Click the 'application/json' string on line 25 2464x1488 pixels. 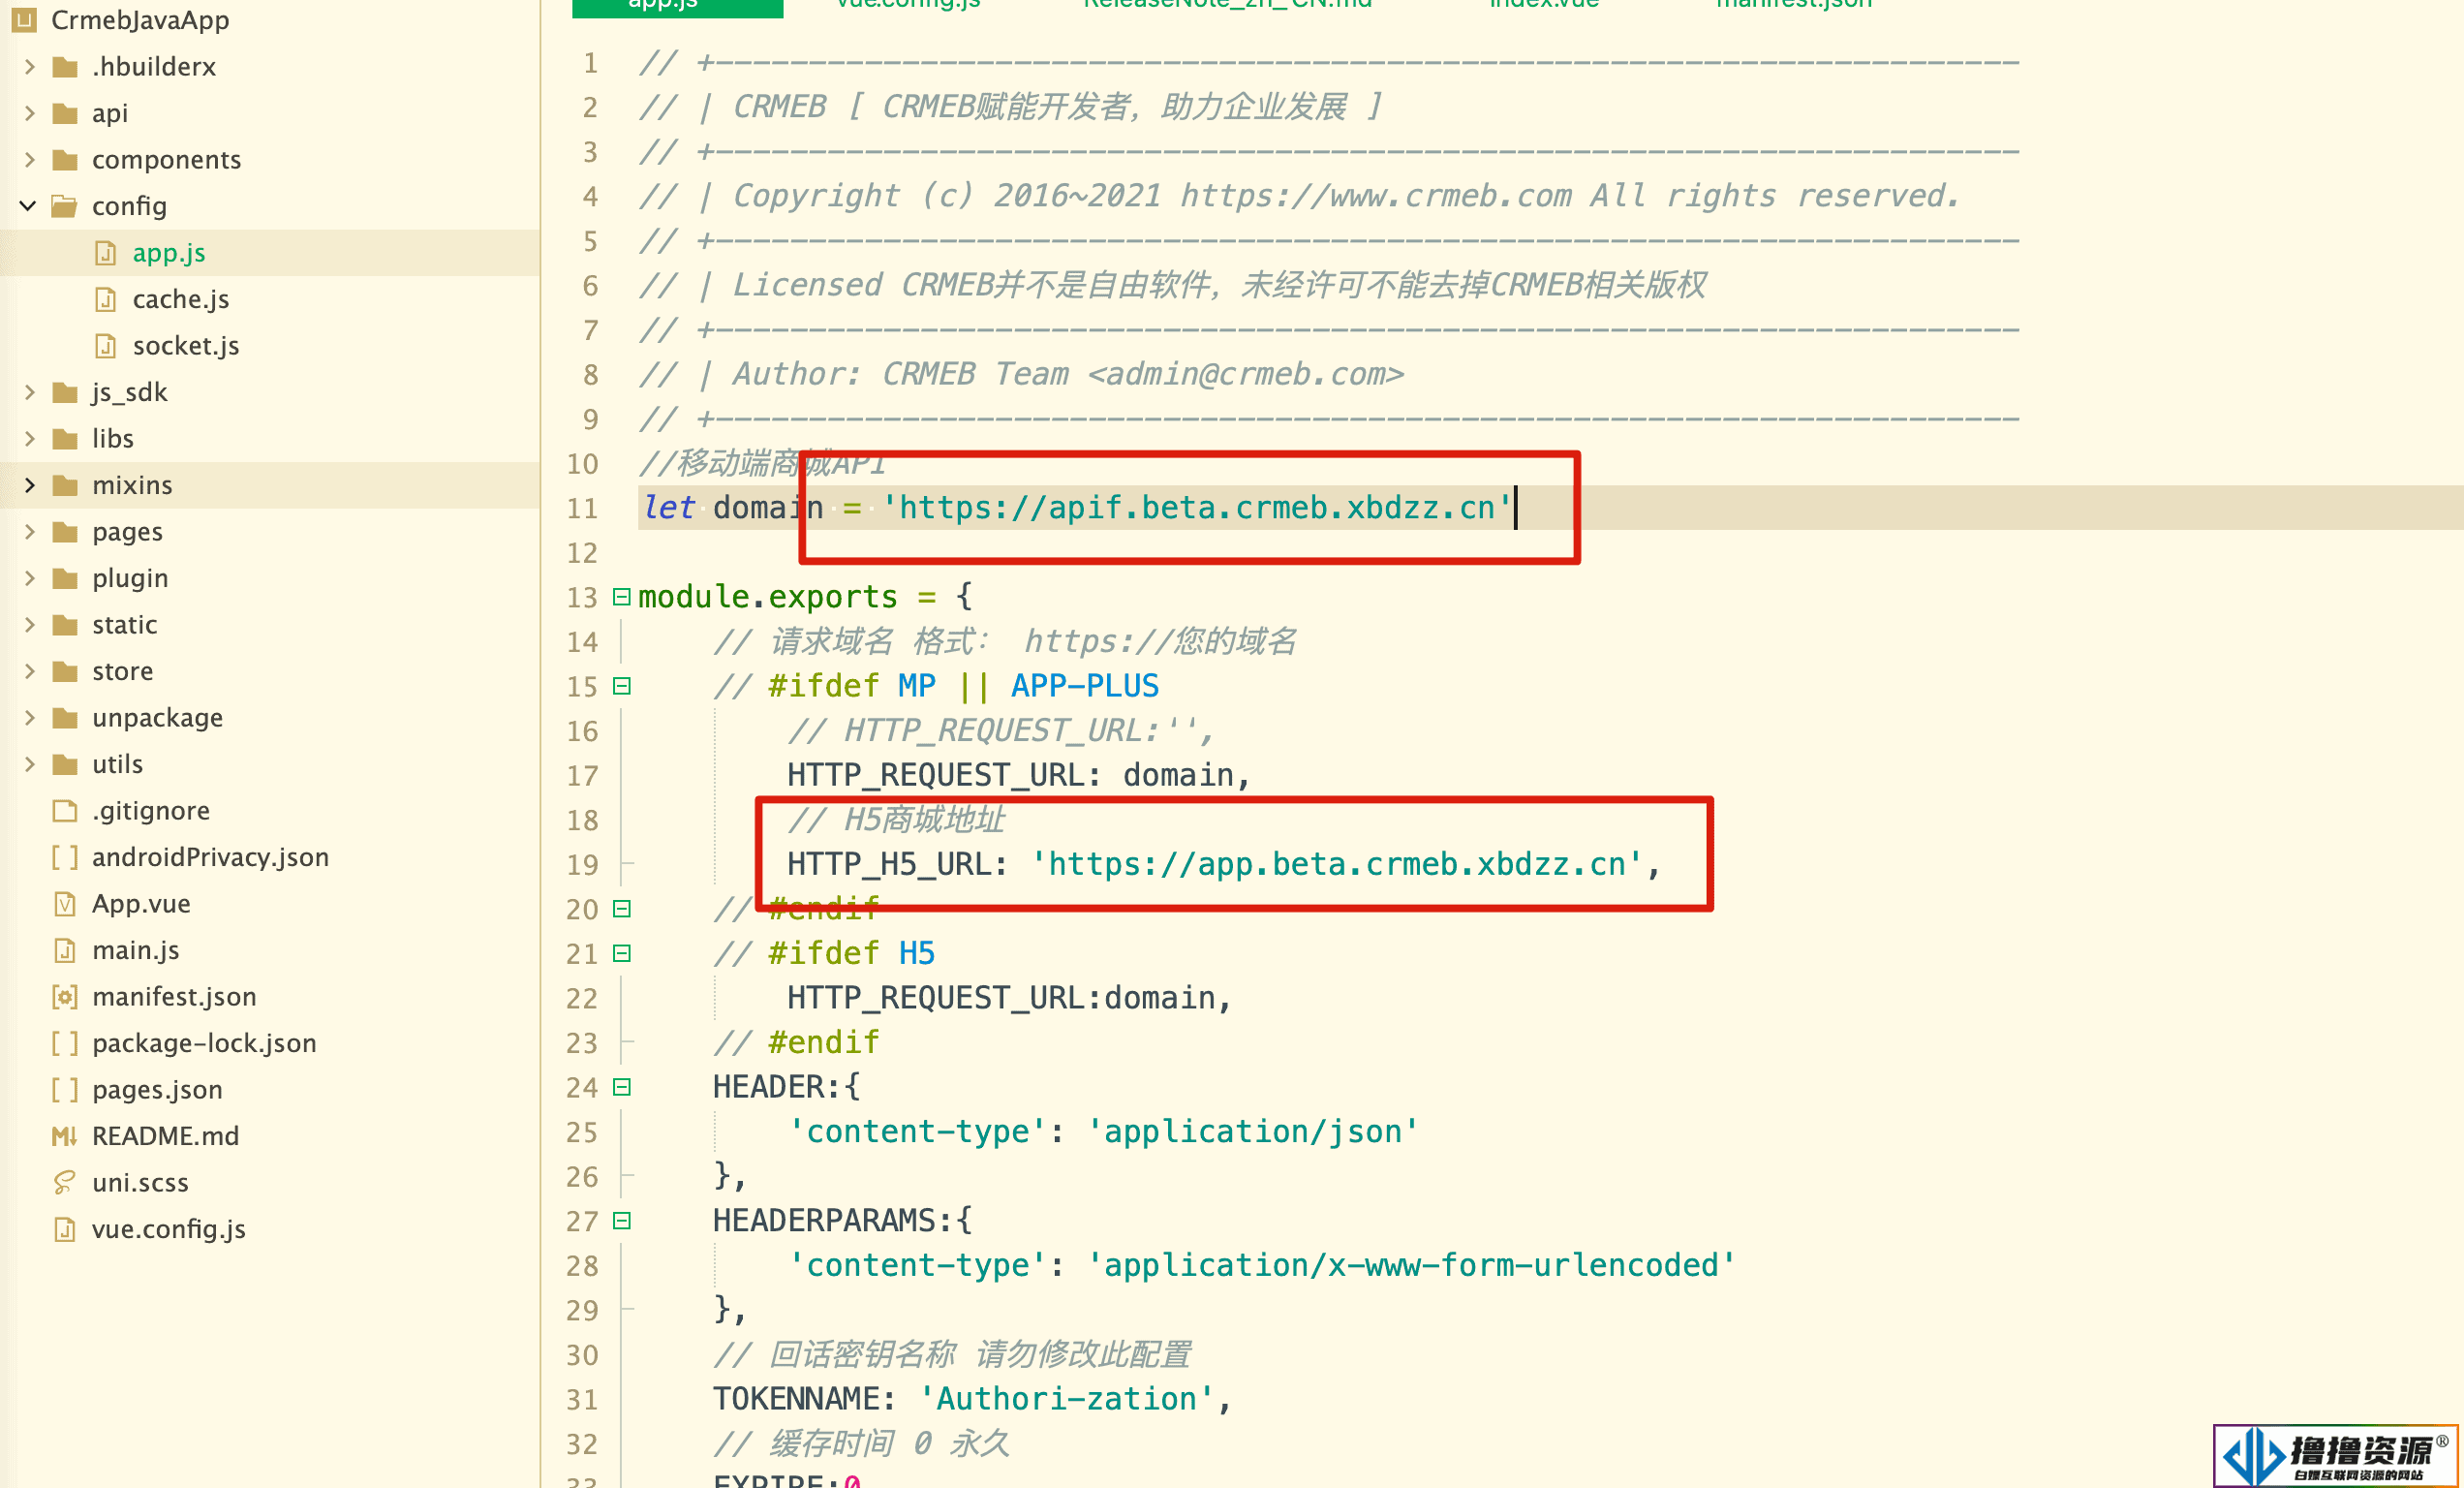[x=1253, y=1132]
